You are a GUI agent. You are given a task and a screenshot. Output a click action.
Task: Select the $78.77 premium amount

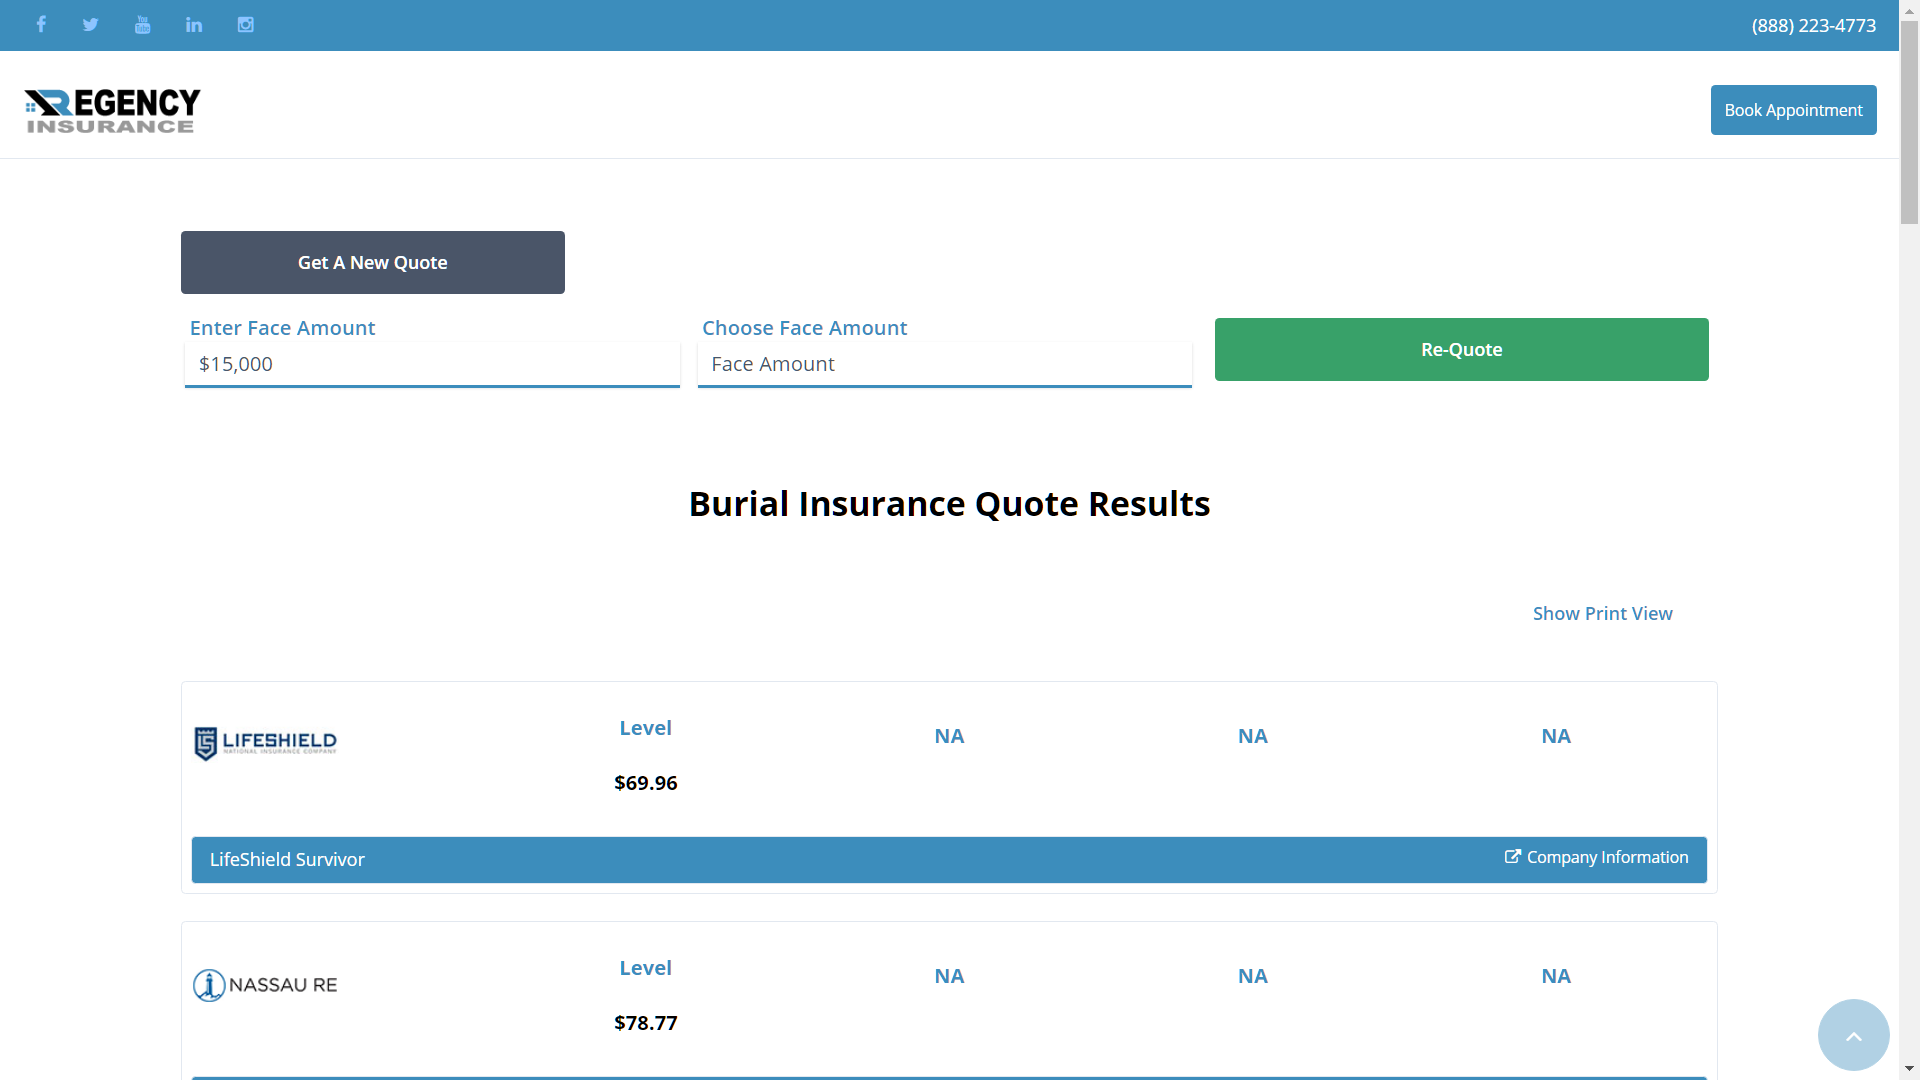tap(645, 1023)
